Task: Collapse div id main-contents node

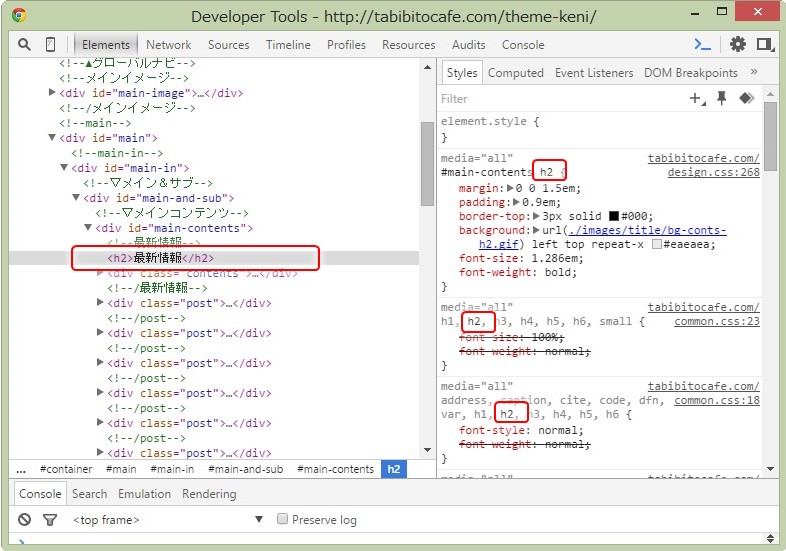Action: tap(88, 228)
